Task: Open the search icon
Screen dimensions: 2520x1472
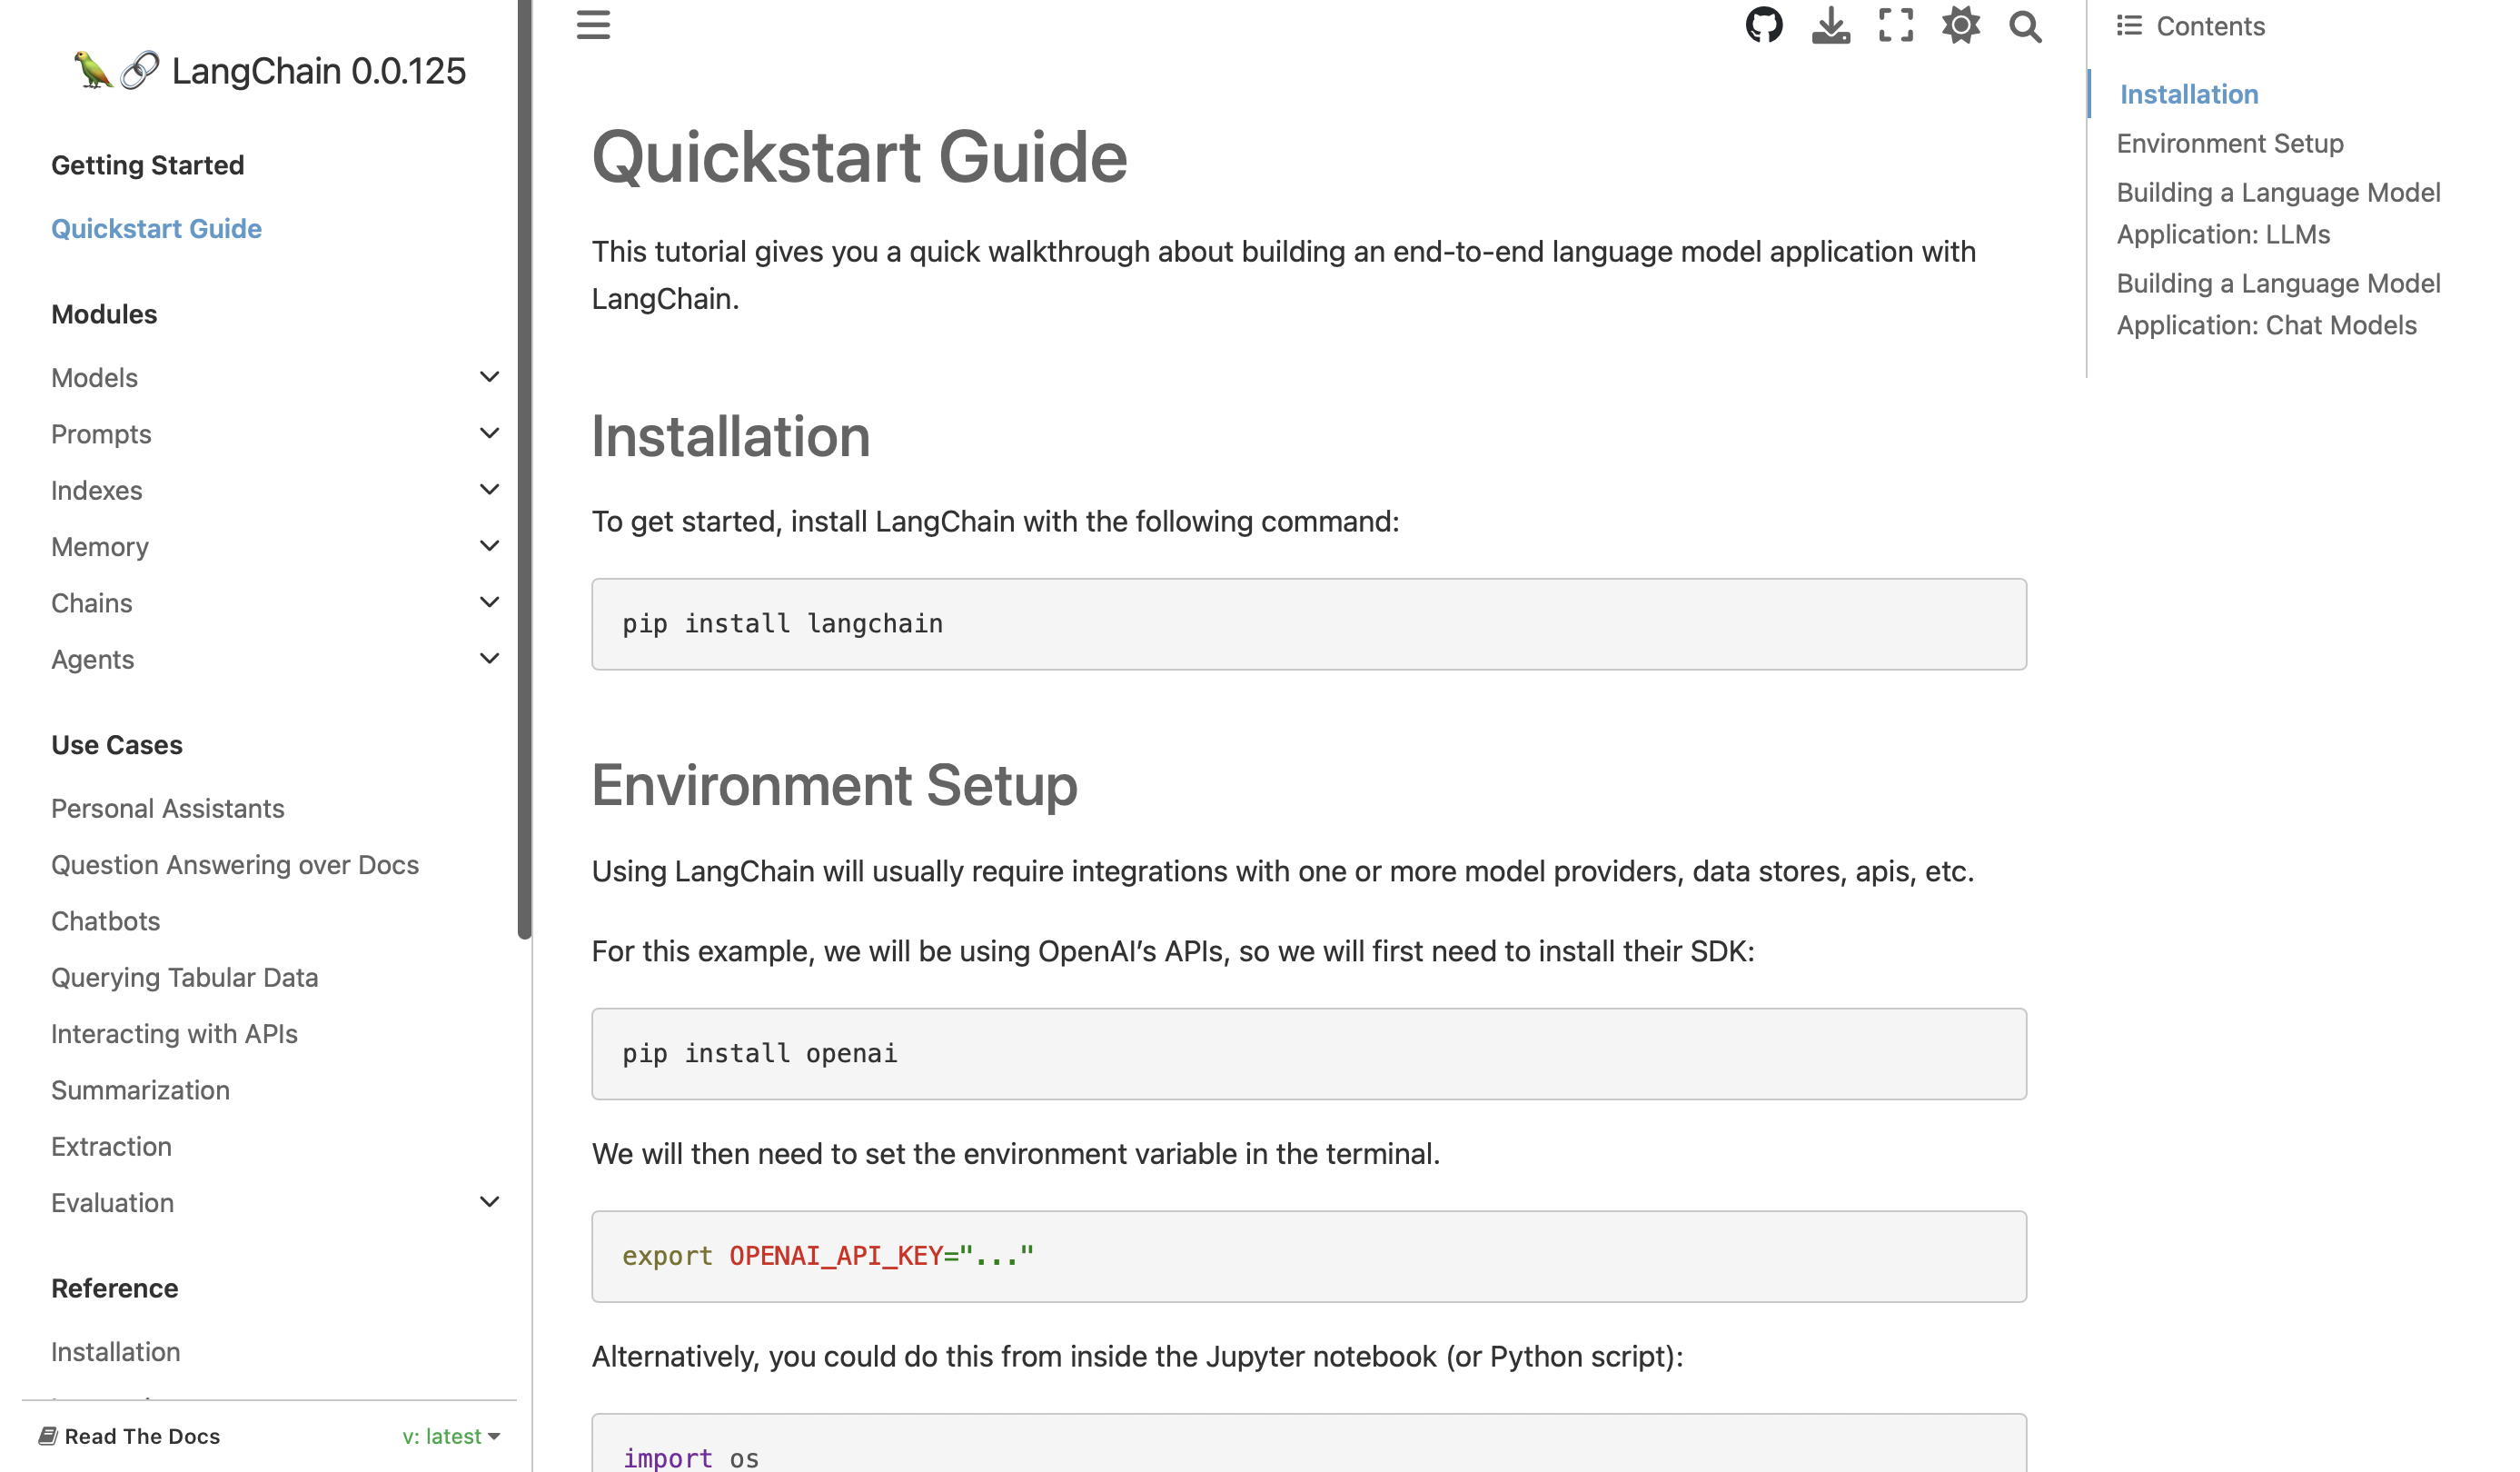Action: point(2025,25)
